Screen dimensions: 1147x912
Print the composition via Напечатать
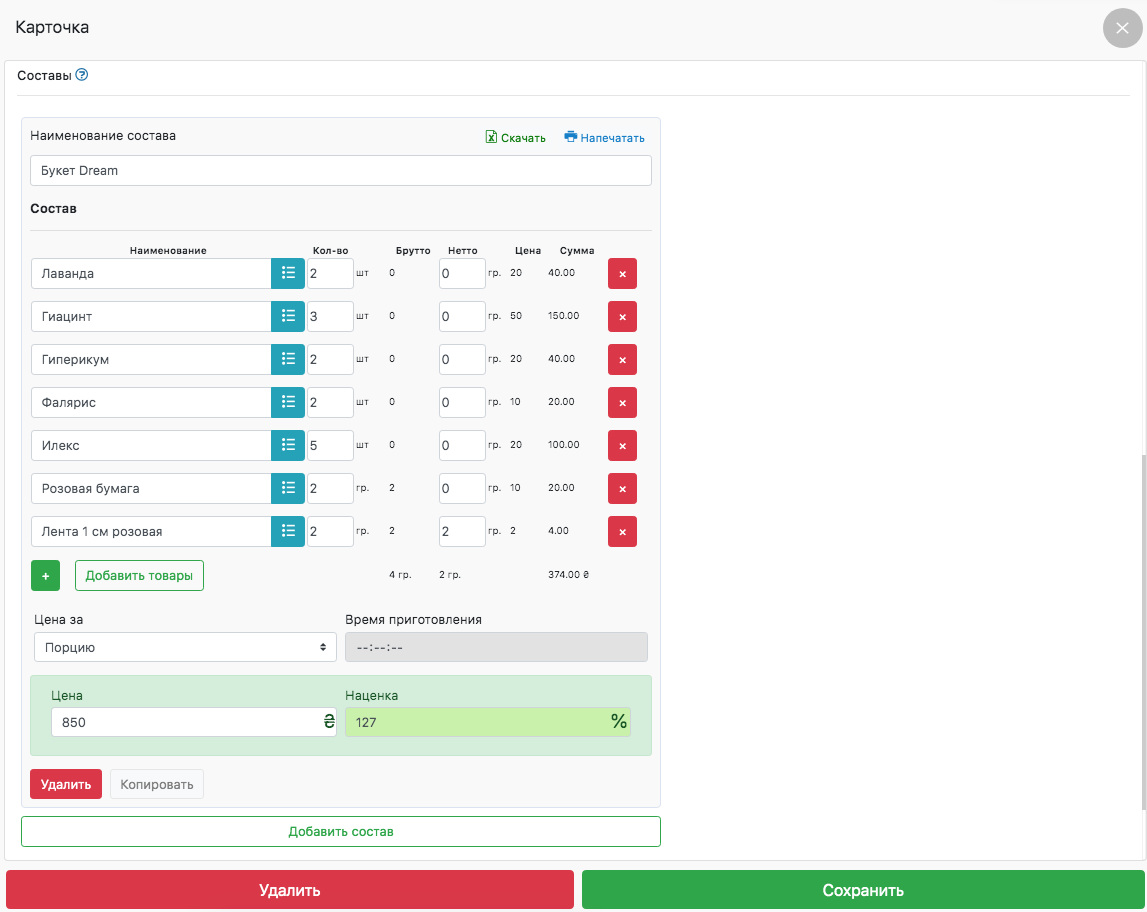(604, 138)
